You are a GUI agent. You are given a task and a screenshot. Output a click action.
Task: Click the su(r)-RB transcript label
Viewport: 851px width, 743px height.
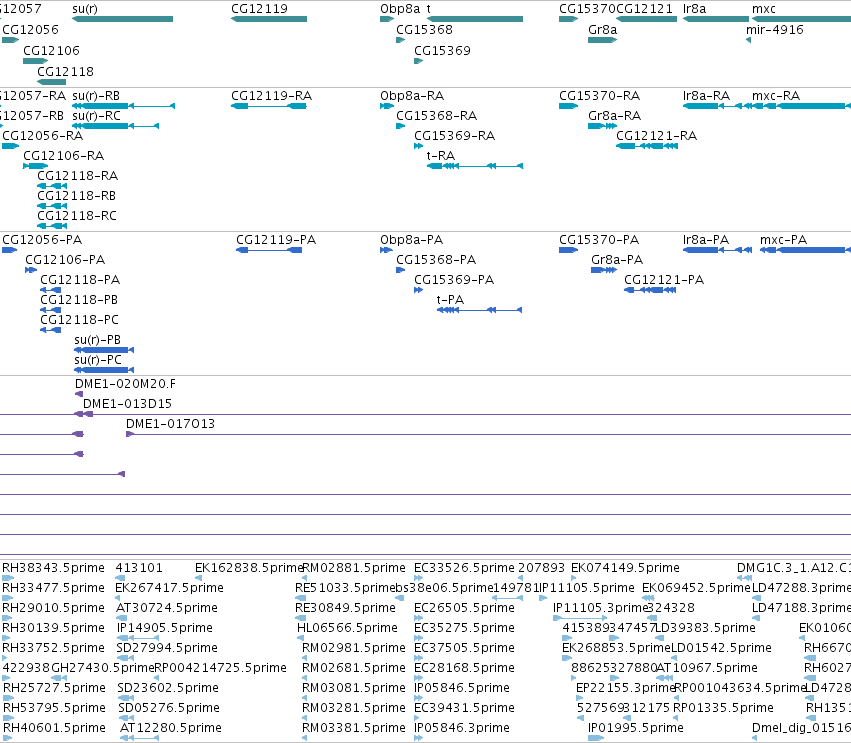tap(96, 96)
